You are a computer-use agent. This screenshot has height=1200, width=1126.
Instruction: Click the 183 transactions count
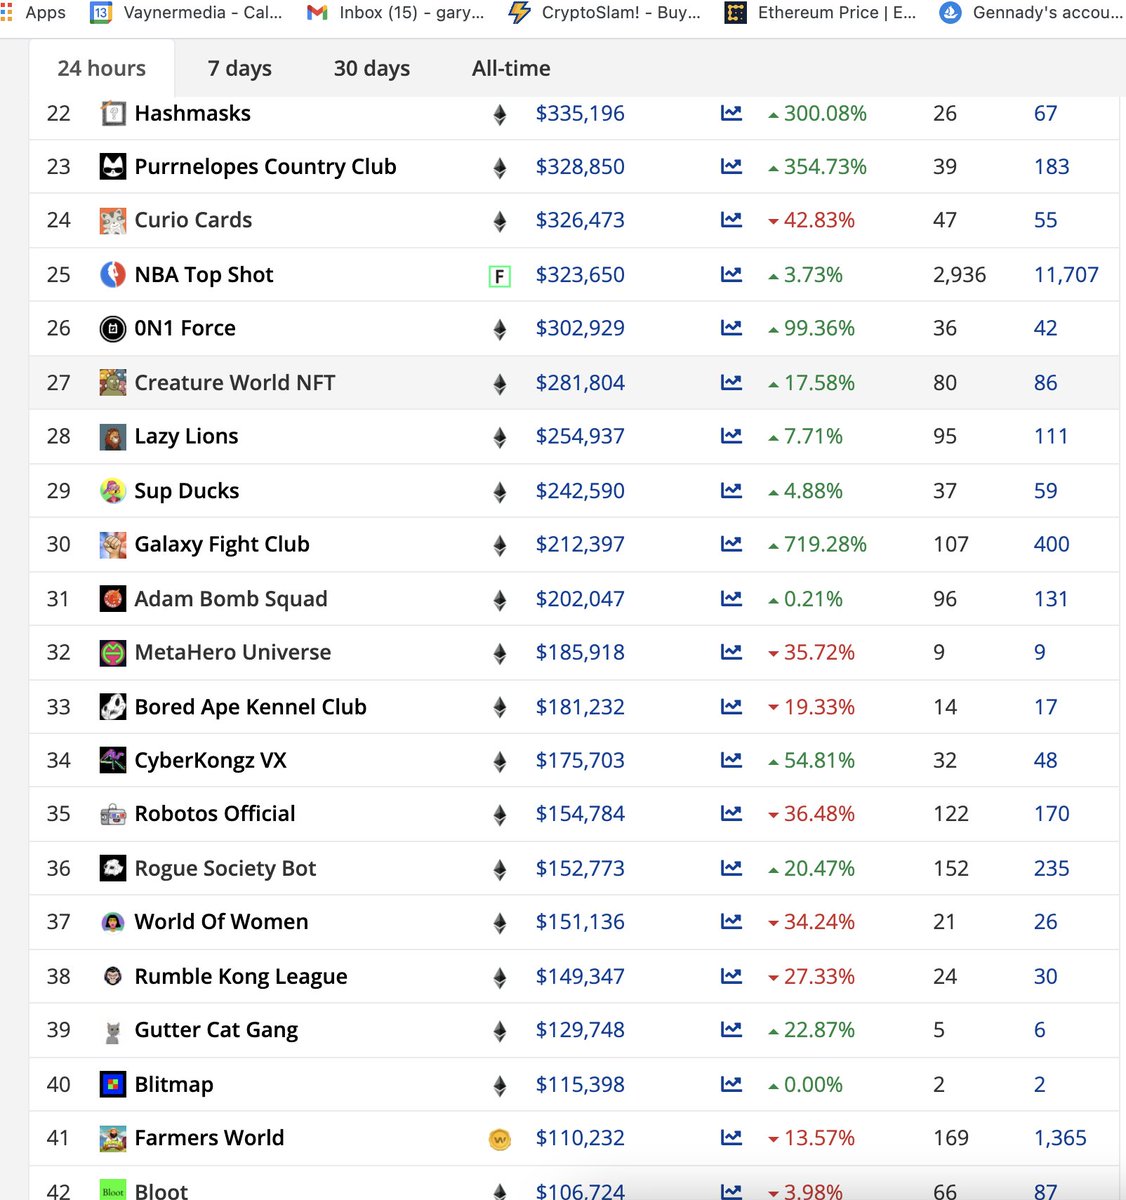(1051, 167)
